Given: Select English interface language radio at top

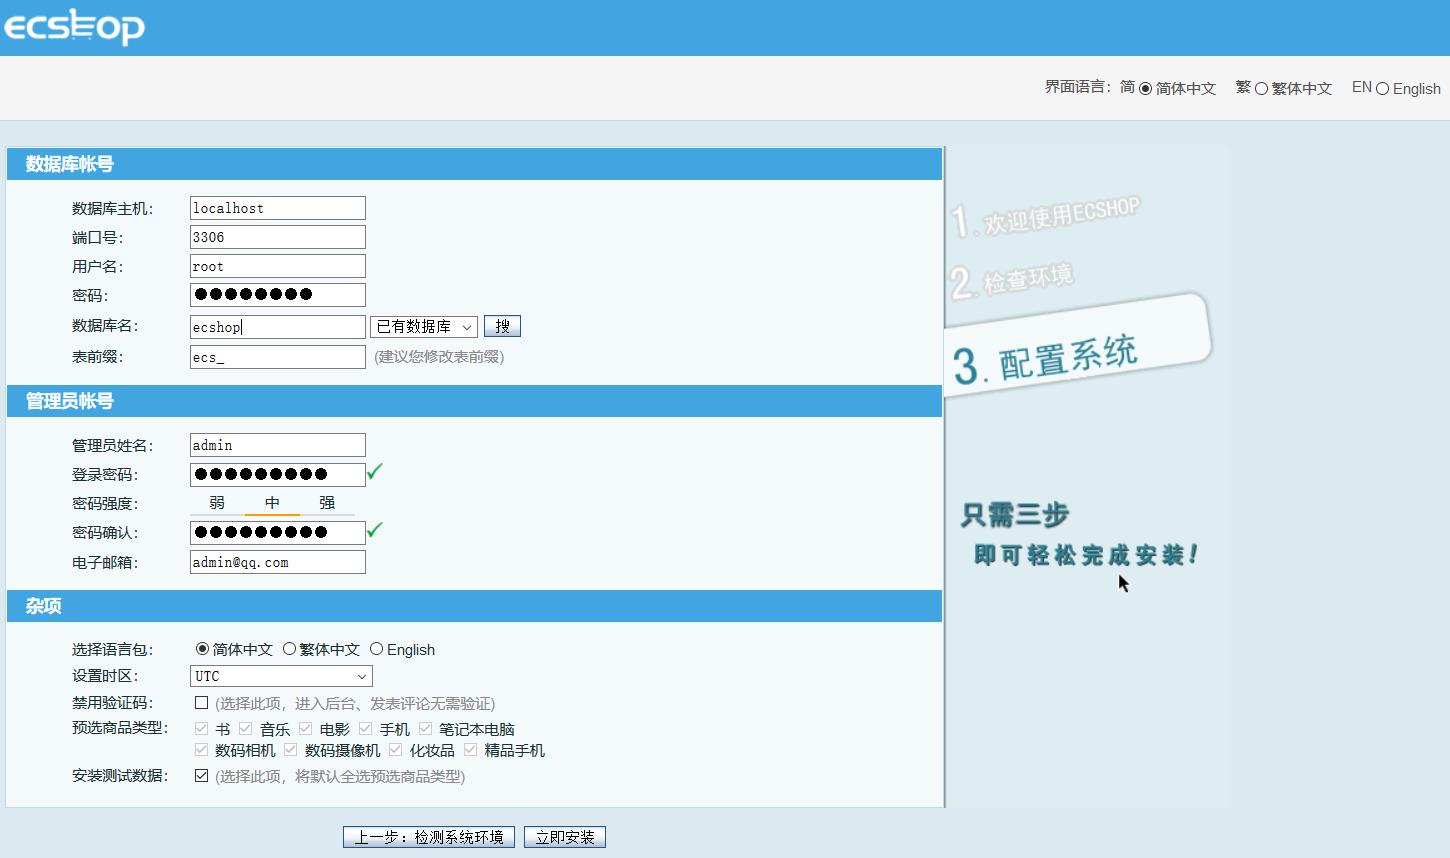Looking at the screenshot, I should pos(1383,88).
